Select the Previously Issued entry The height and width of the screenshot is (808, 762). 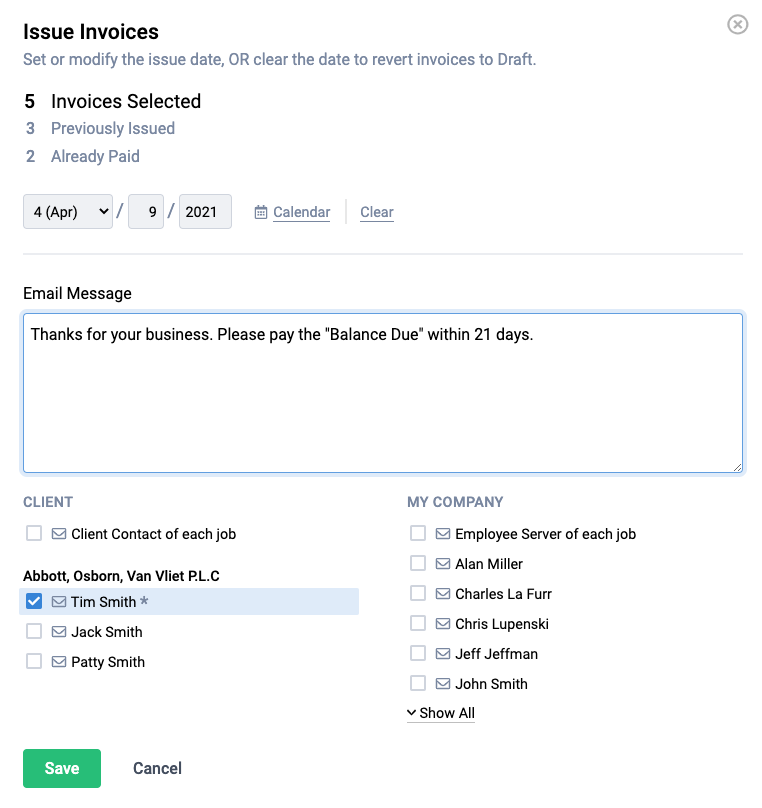coord(112,128)
